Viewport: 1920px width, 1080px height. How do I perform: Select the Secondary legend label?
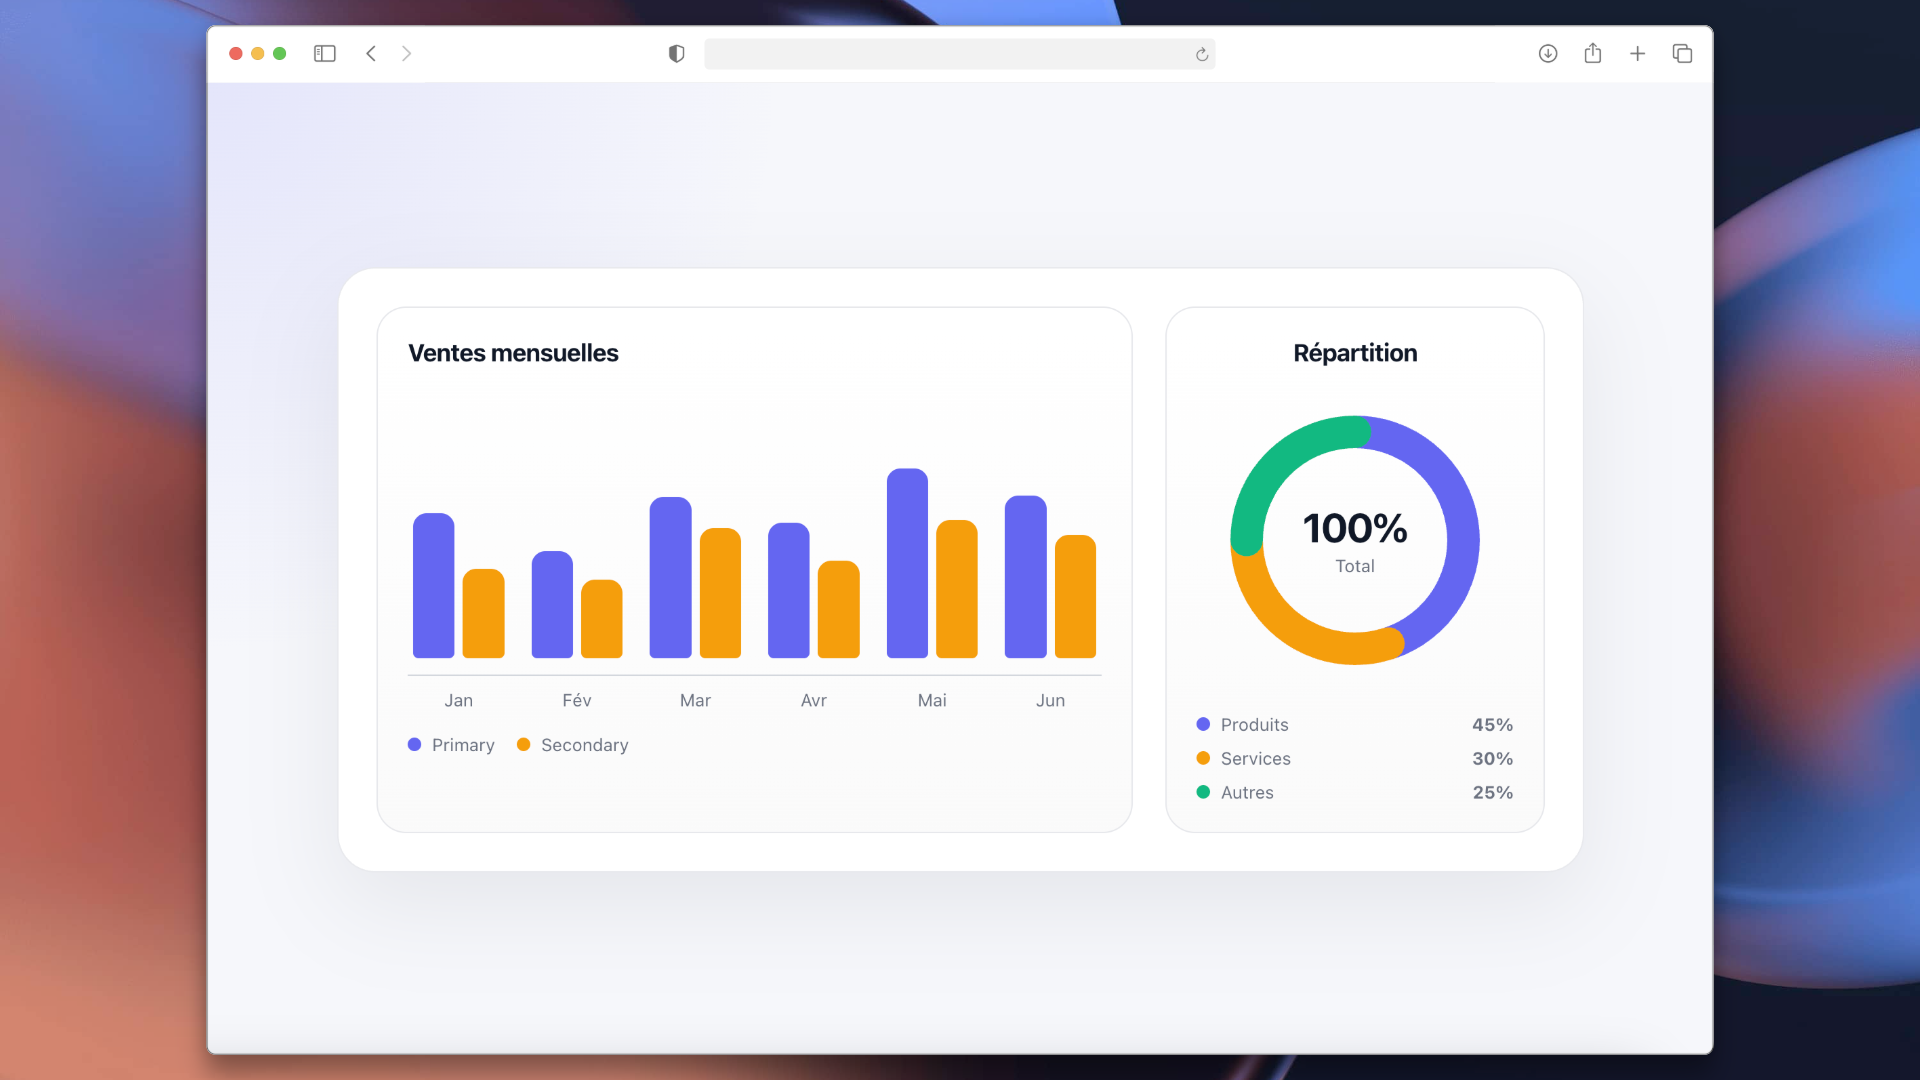coord(585,745)
